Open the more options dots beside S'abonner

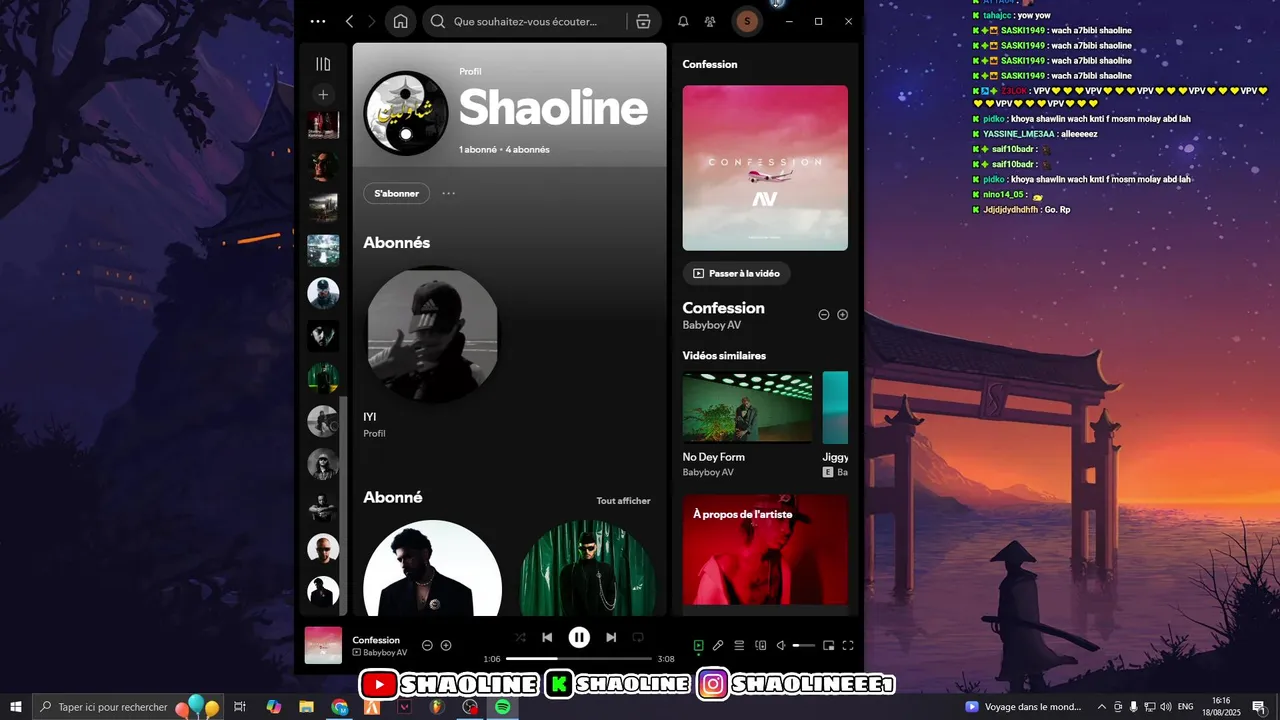pyautogui.click(x=448, y=193)
